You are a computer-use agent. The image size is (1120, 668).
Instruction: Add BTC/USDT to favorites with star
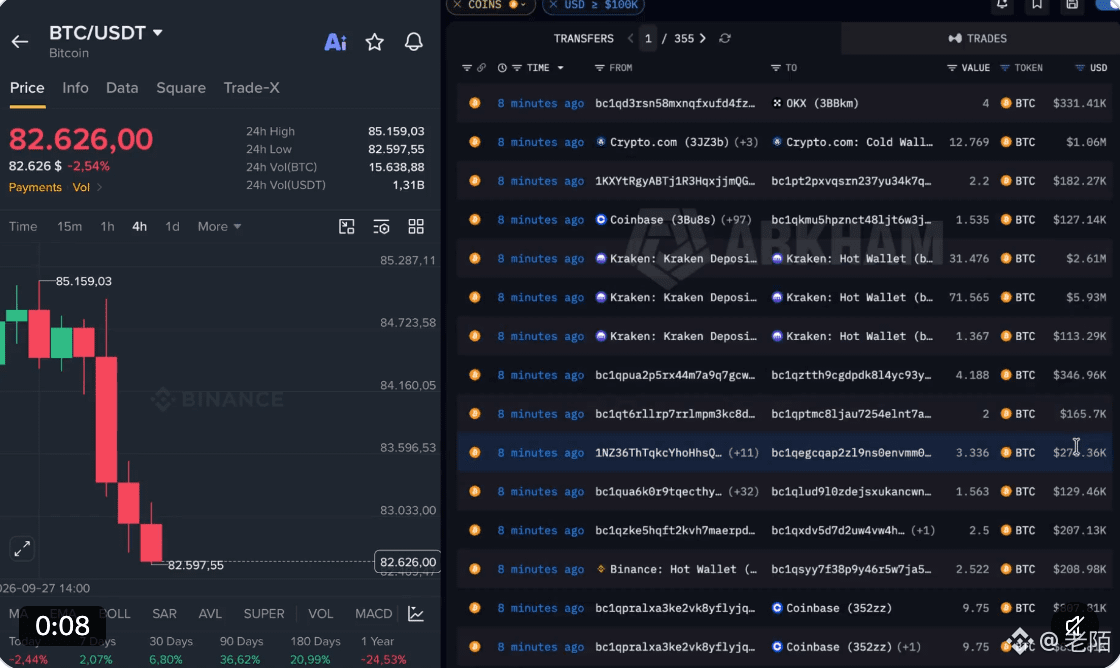[374, 42]
